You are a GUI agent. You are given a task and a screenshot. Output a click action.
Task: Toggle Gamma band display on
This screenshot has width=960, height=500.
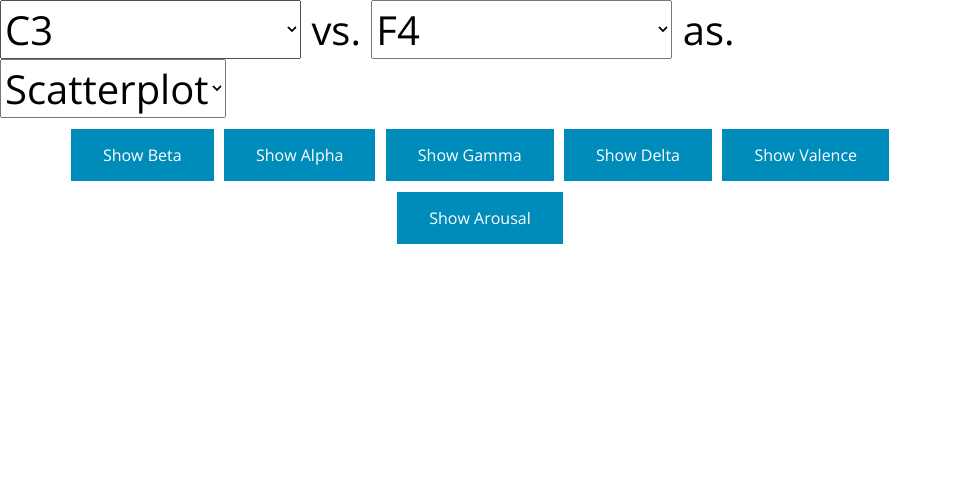click(469, 155)
